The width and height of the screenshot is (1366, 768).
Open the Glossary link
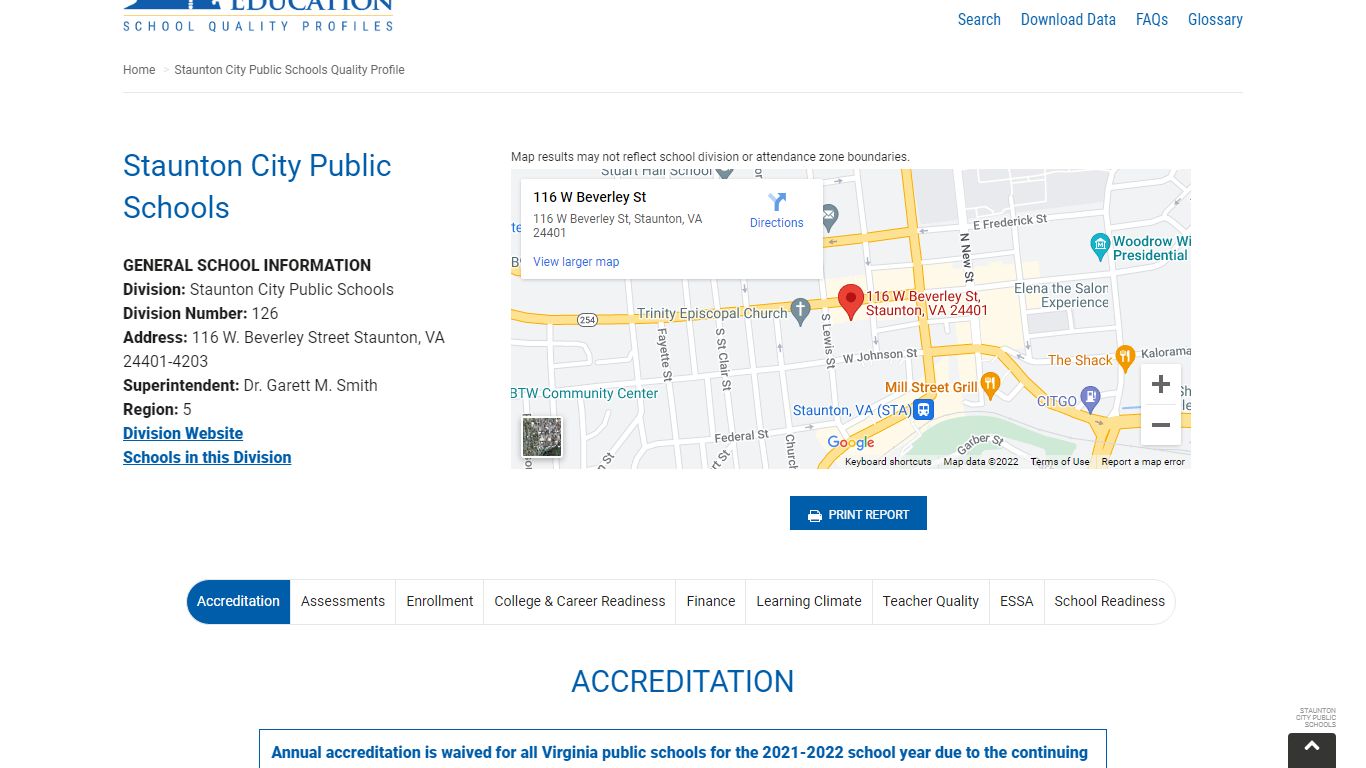[1215, 19]
